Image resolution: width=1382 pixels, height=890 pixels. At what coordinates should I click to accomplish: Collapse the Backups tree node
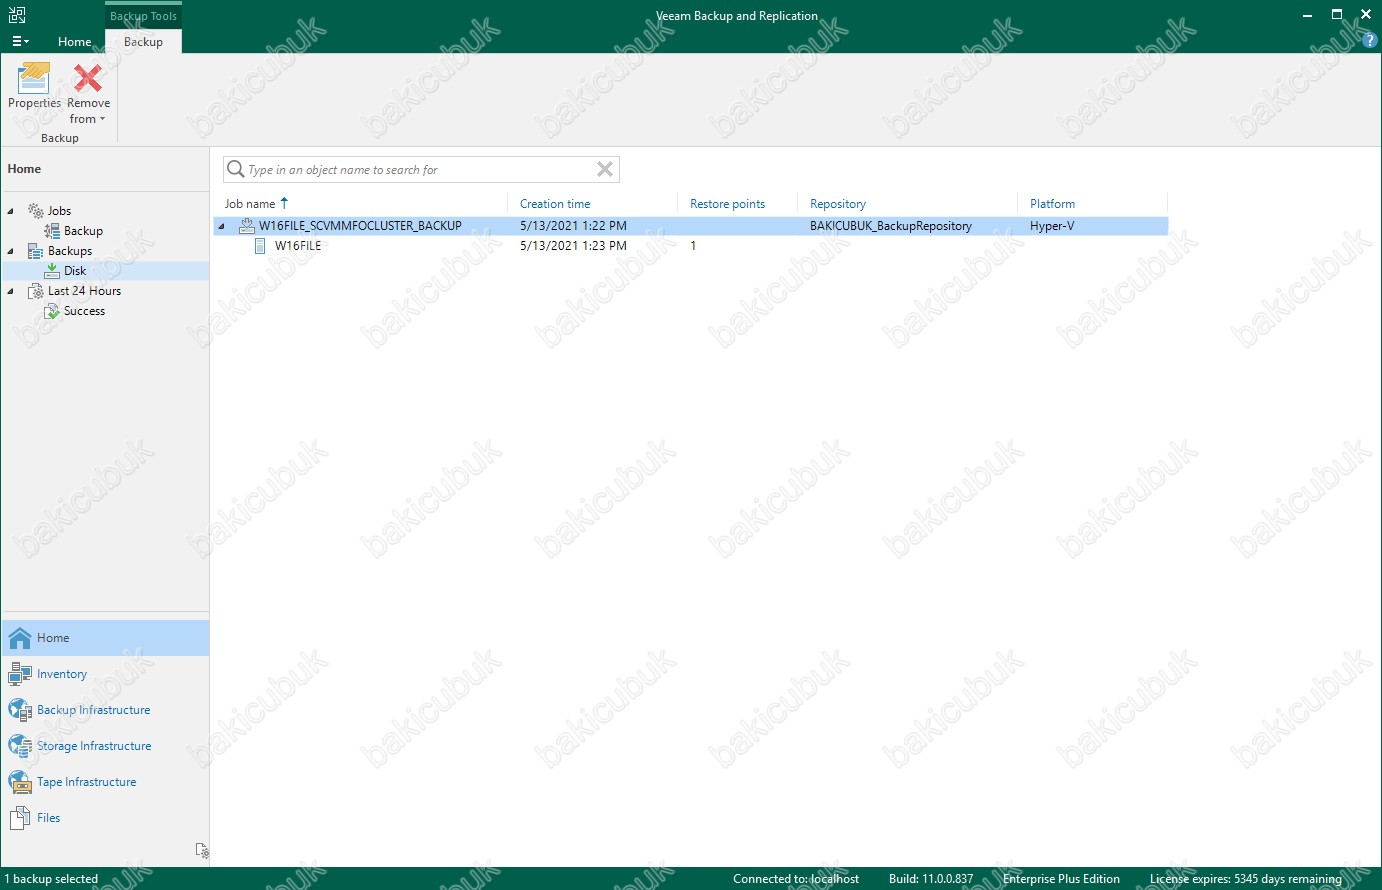tap(11, 251)
